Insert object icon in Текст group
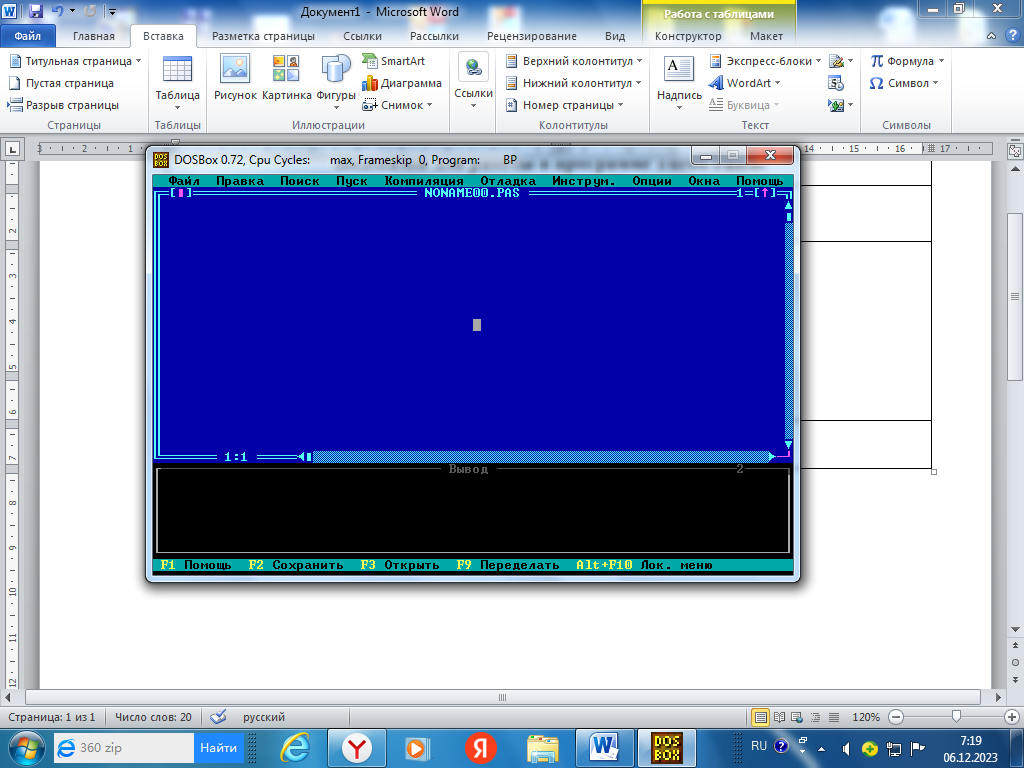 click(836, 105)
